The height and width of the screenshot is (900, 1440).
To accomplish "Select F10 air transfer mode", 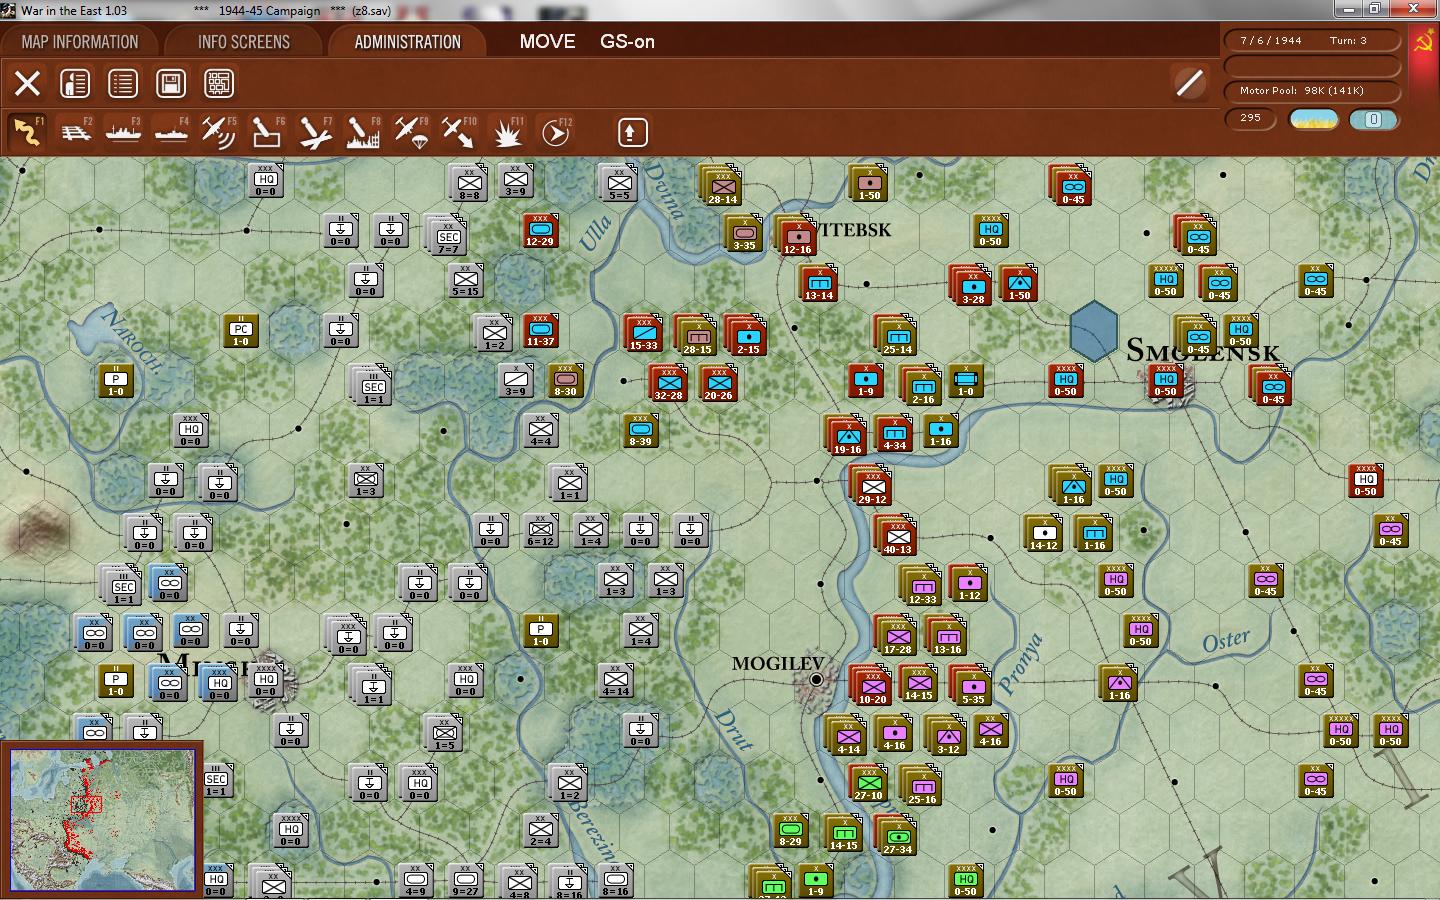I will [x=459, y=132].
